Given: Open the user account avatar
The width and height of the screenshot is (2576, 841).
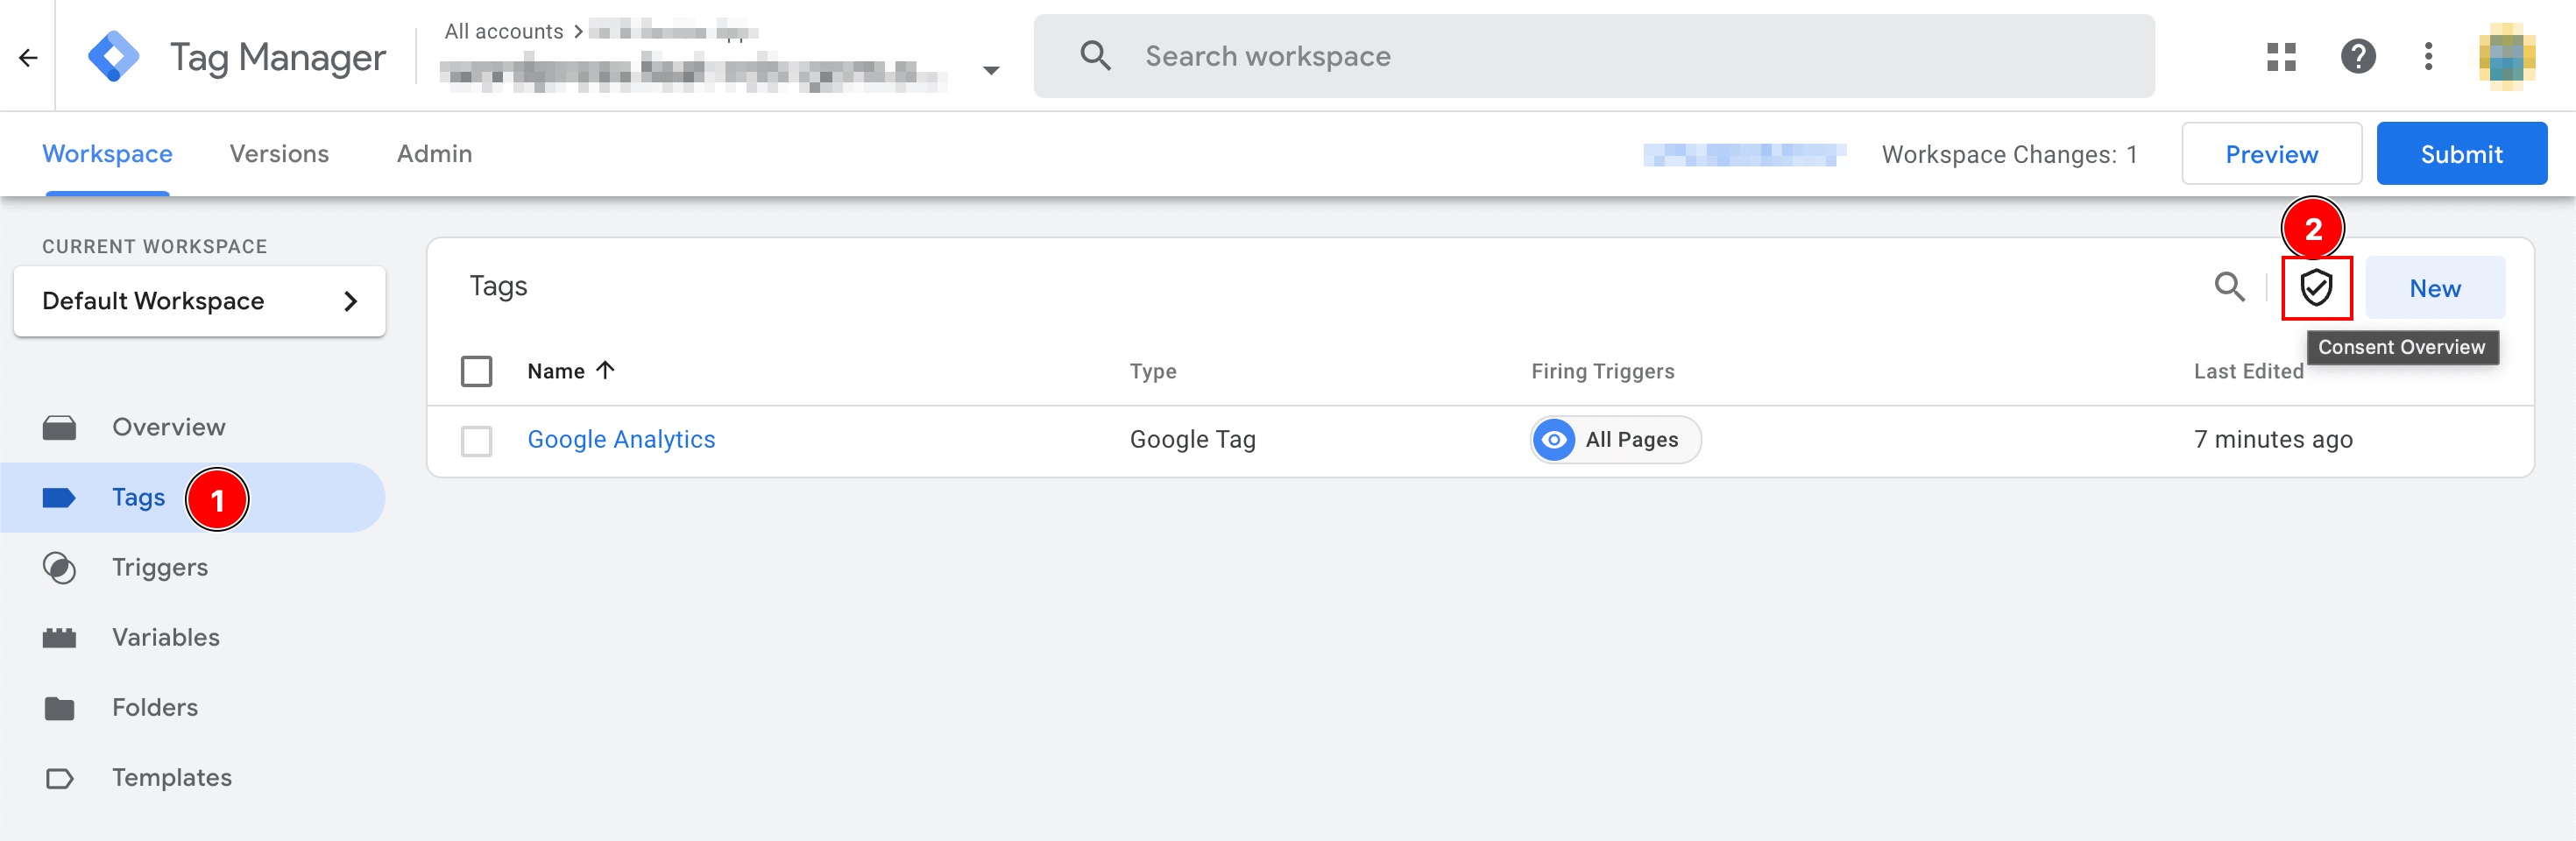Looking at the screenshot, I should pyautogui.click(x=2506, y=56).
